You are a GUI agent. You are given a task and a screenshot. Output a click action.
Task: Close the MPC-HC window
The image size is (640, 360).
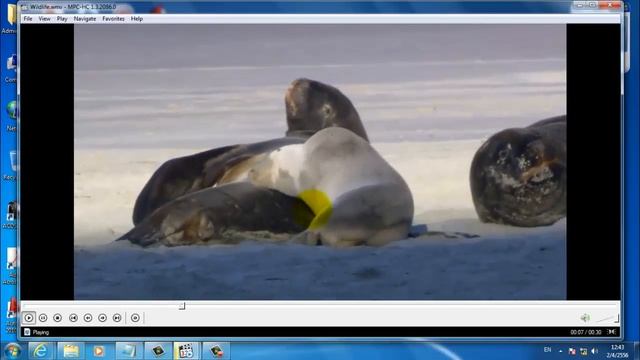coord(610,5)
